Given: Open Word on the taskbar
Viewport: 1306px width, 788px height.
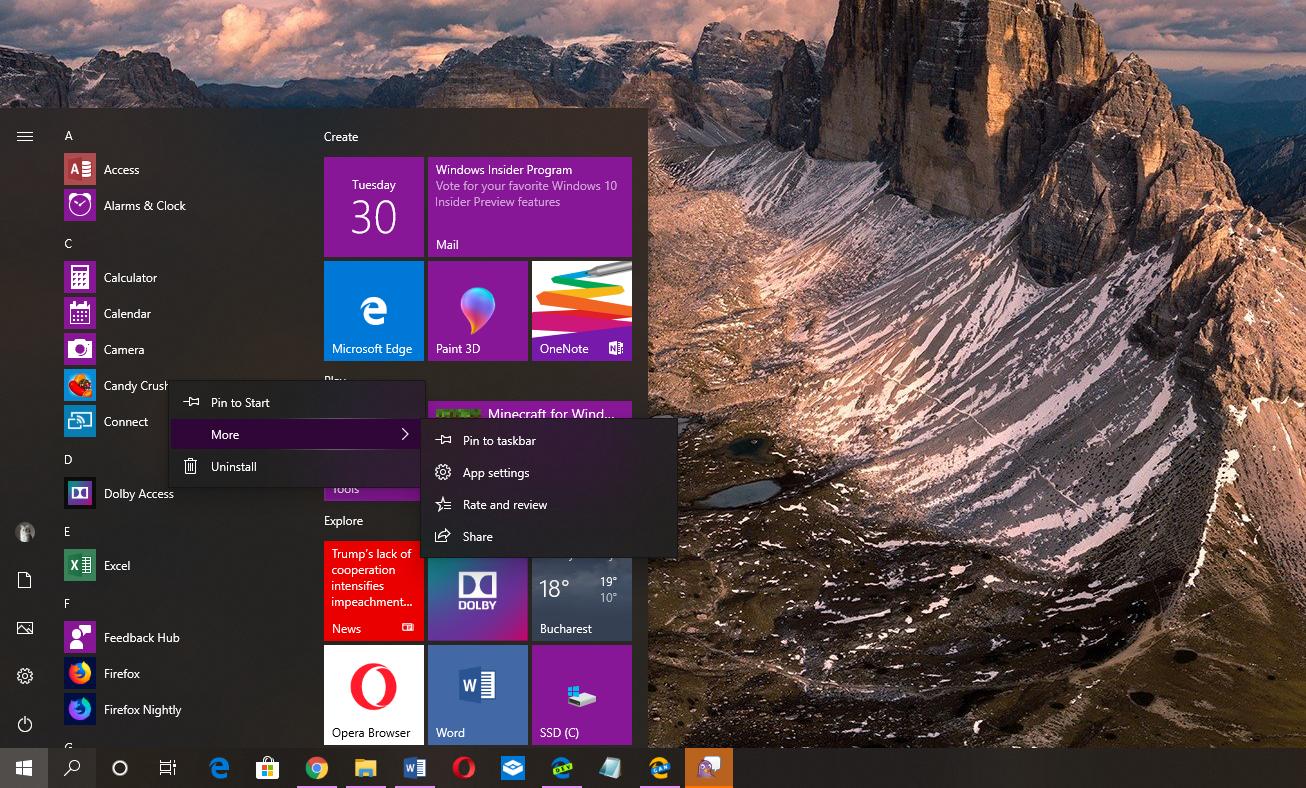Looking at the screenshot, I should [414, 768].
